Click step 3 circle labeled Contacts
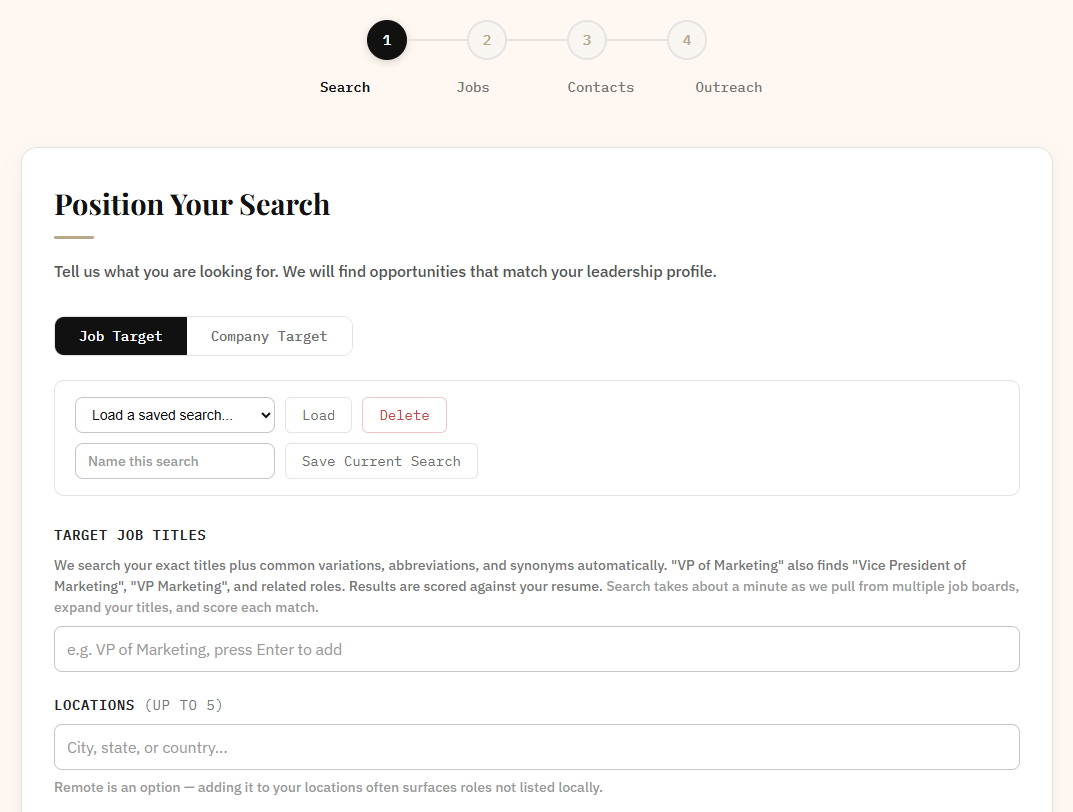1073x812 pixels. click(587, 40)
